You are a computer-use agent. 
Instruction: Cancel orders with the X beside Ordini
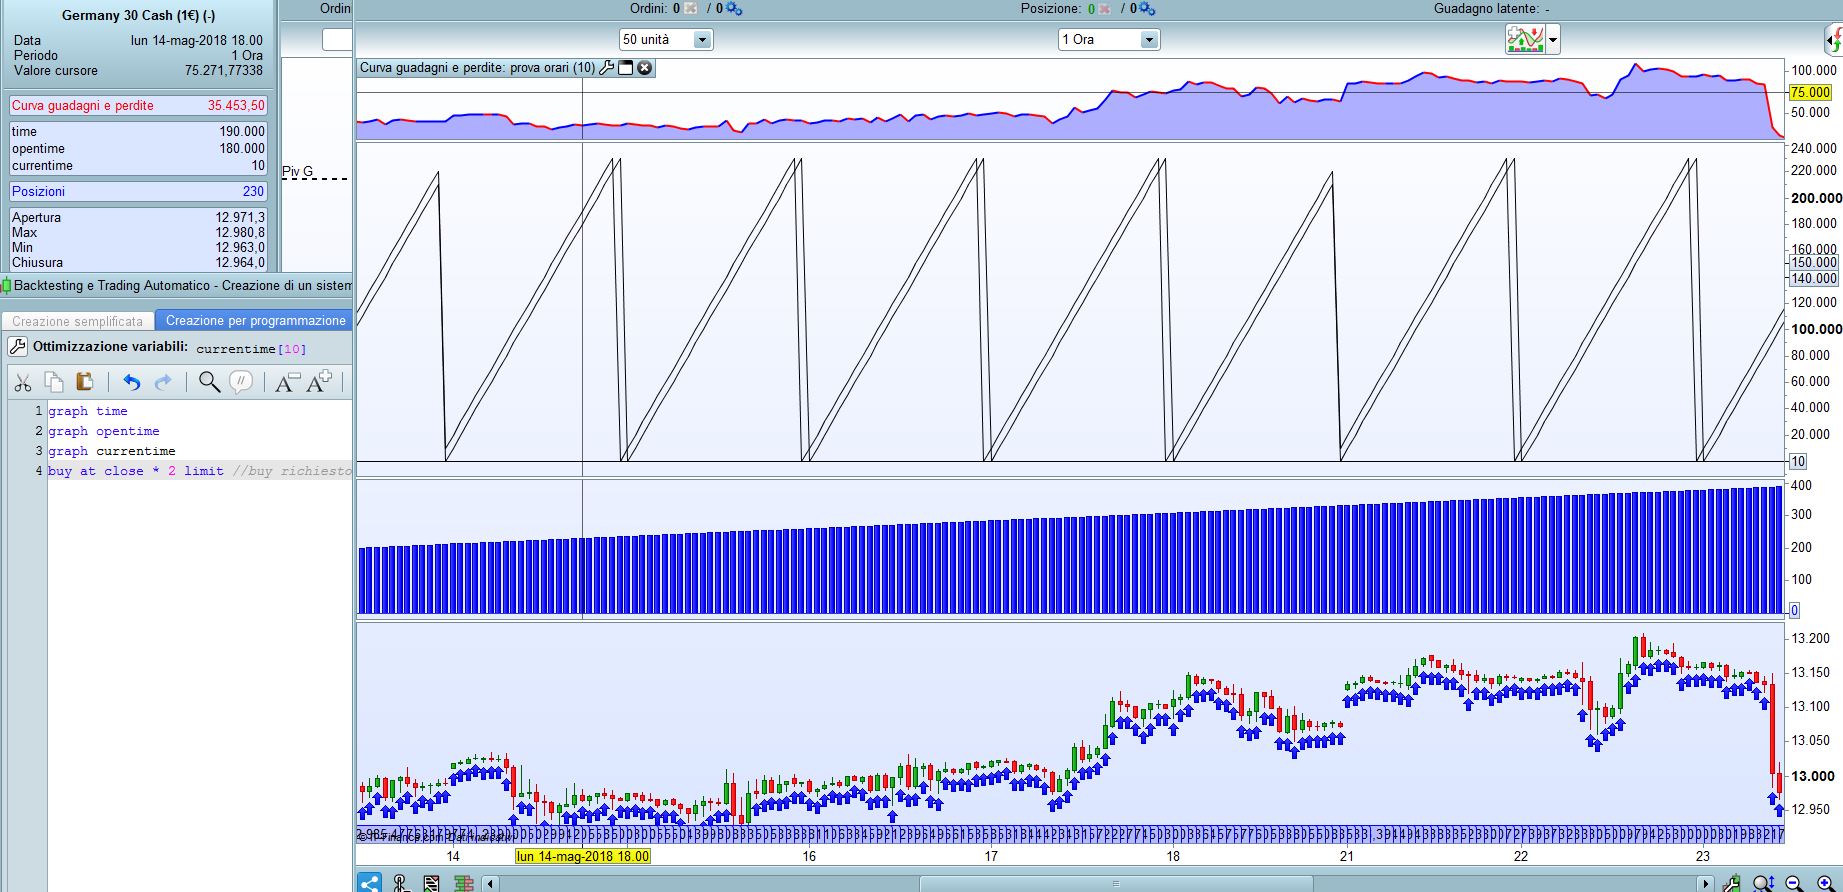tap(691, 9)
